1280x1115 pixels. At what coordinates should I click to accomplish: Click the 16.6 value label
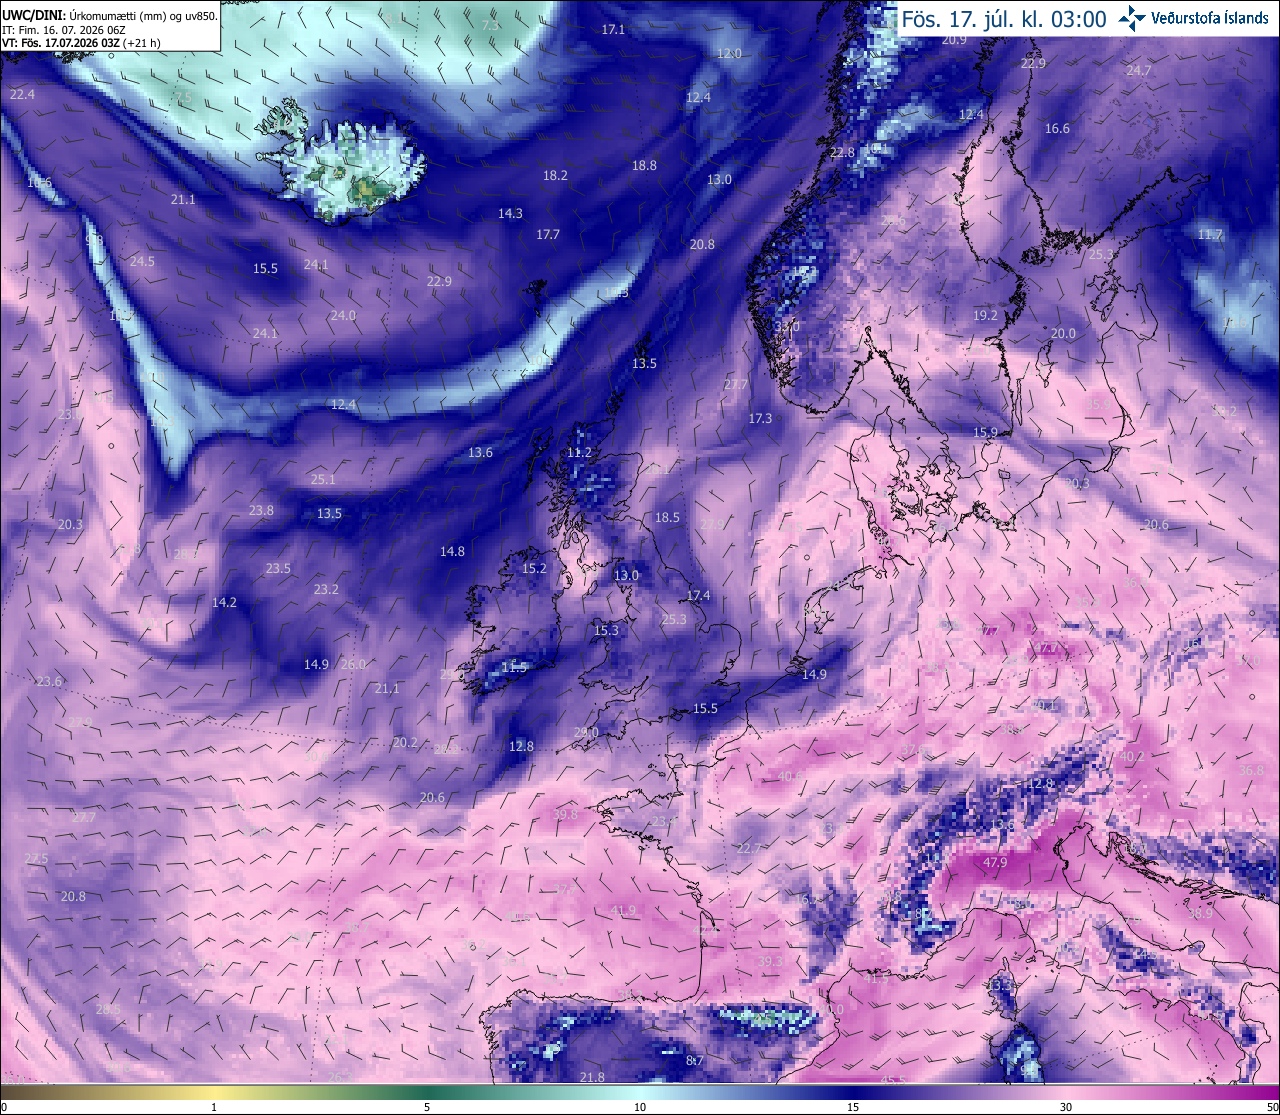point(1057,128)
